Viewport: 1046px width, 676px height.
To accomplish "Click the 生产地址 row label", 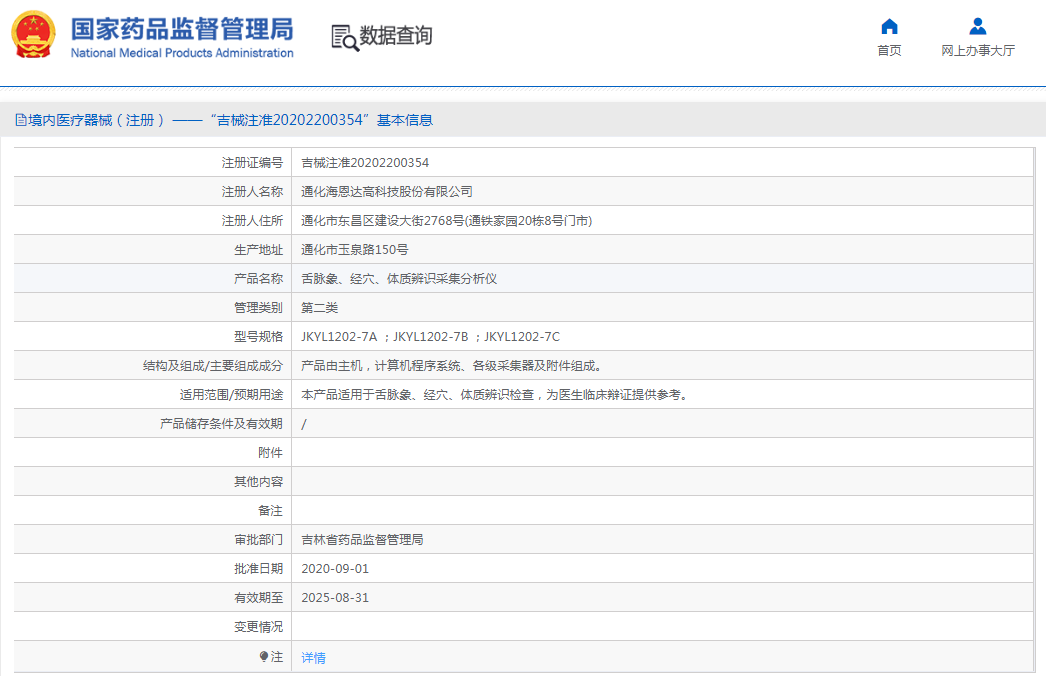I will point(258,250).
